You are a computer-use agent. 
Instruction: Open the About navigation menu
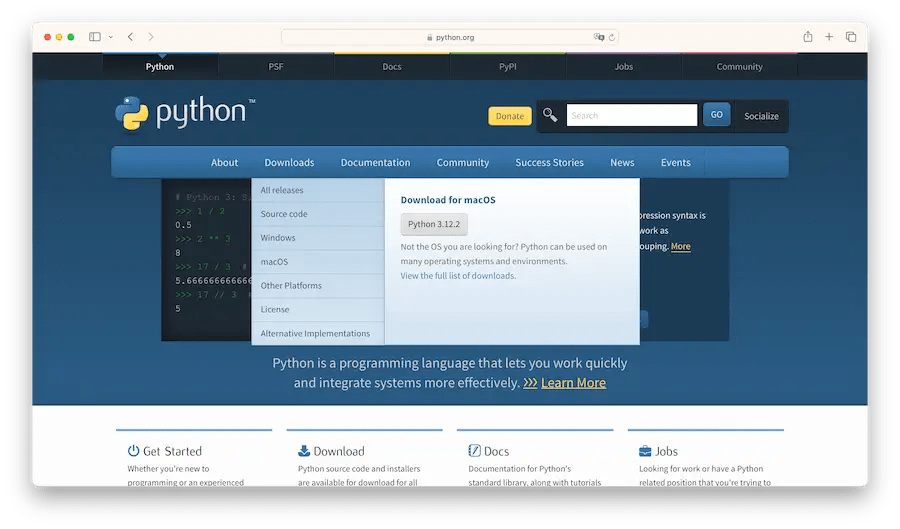[x=224, y=162]
